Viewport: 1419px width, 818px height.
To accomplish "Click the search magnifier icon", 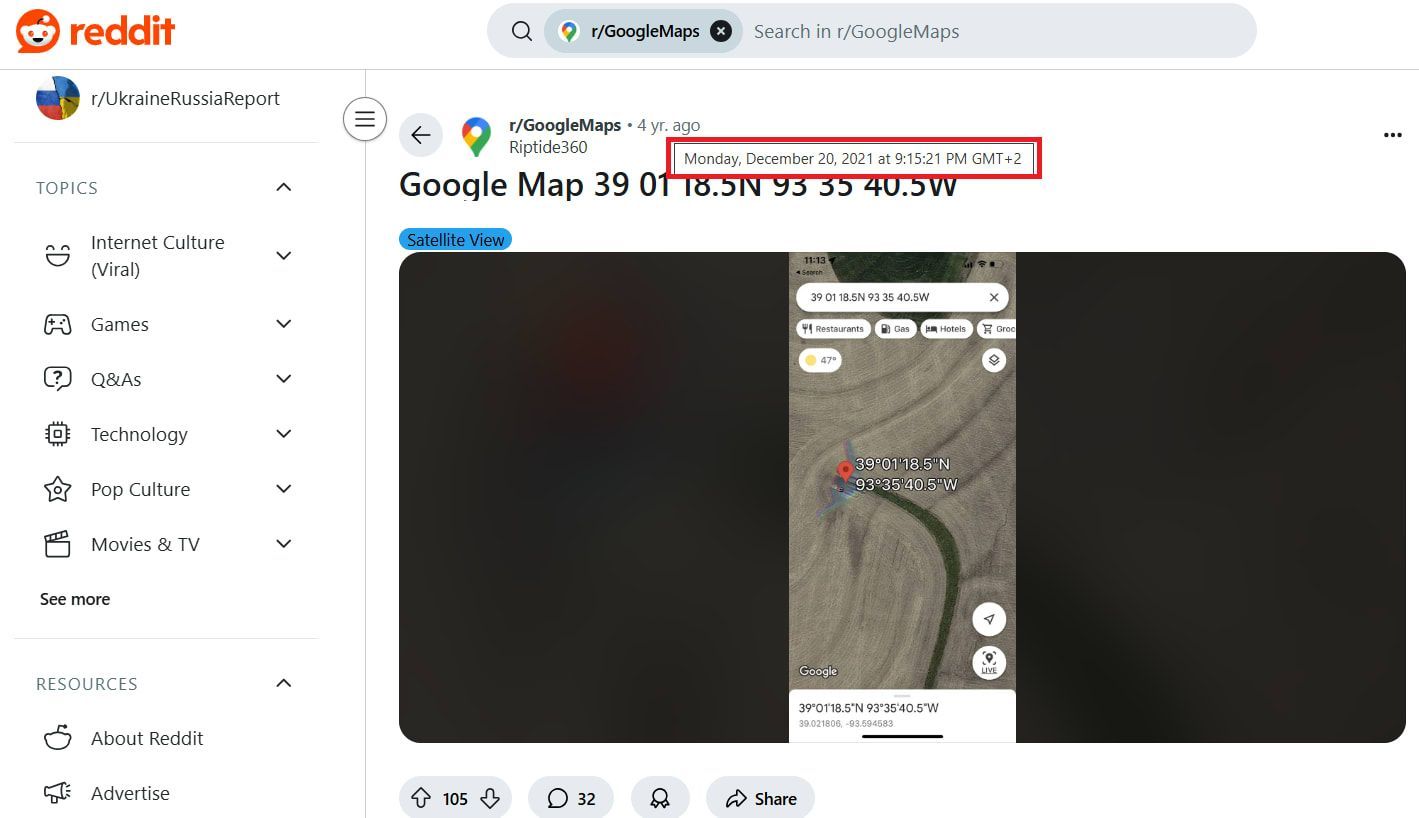I will point(521,31).
